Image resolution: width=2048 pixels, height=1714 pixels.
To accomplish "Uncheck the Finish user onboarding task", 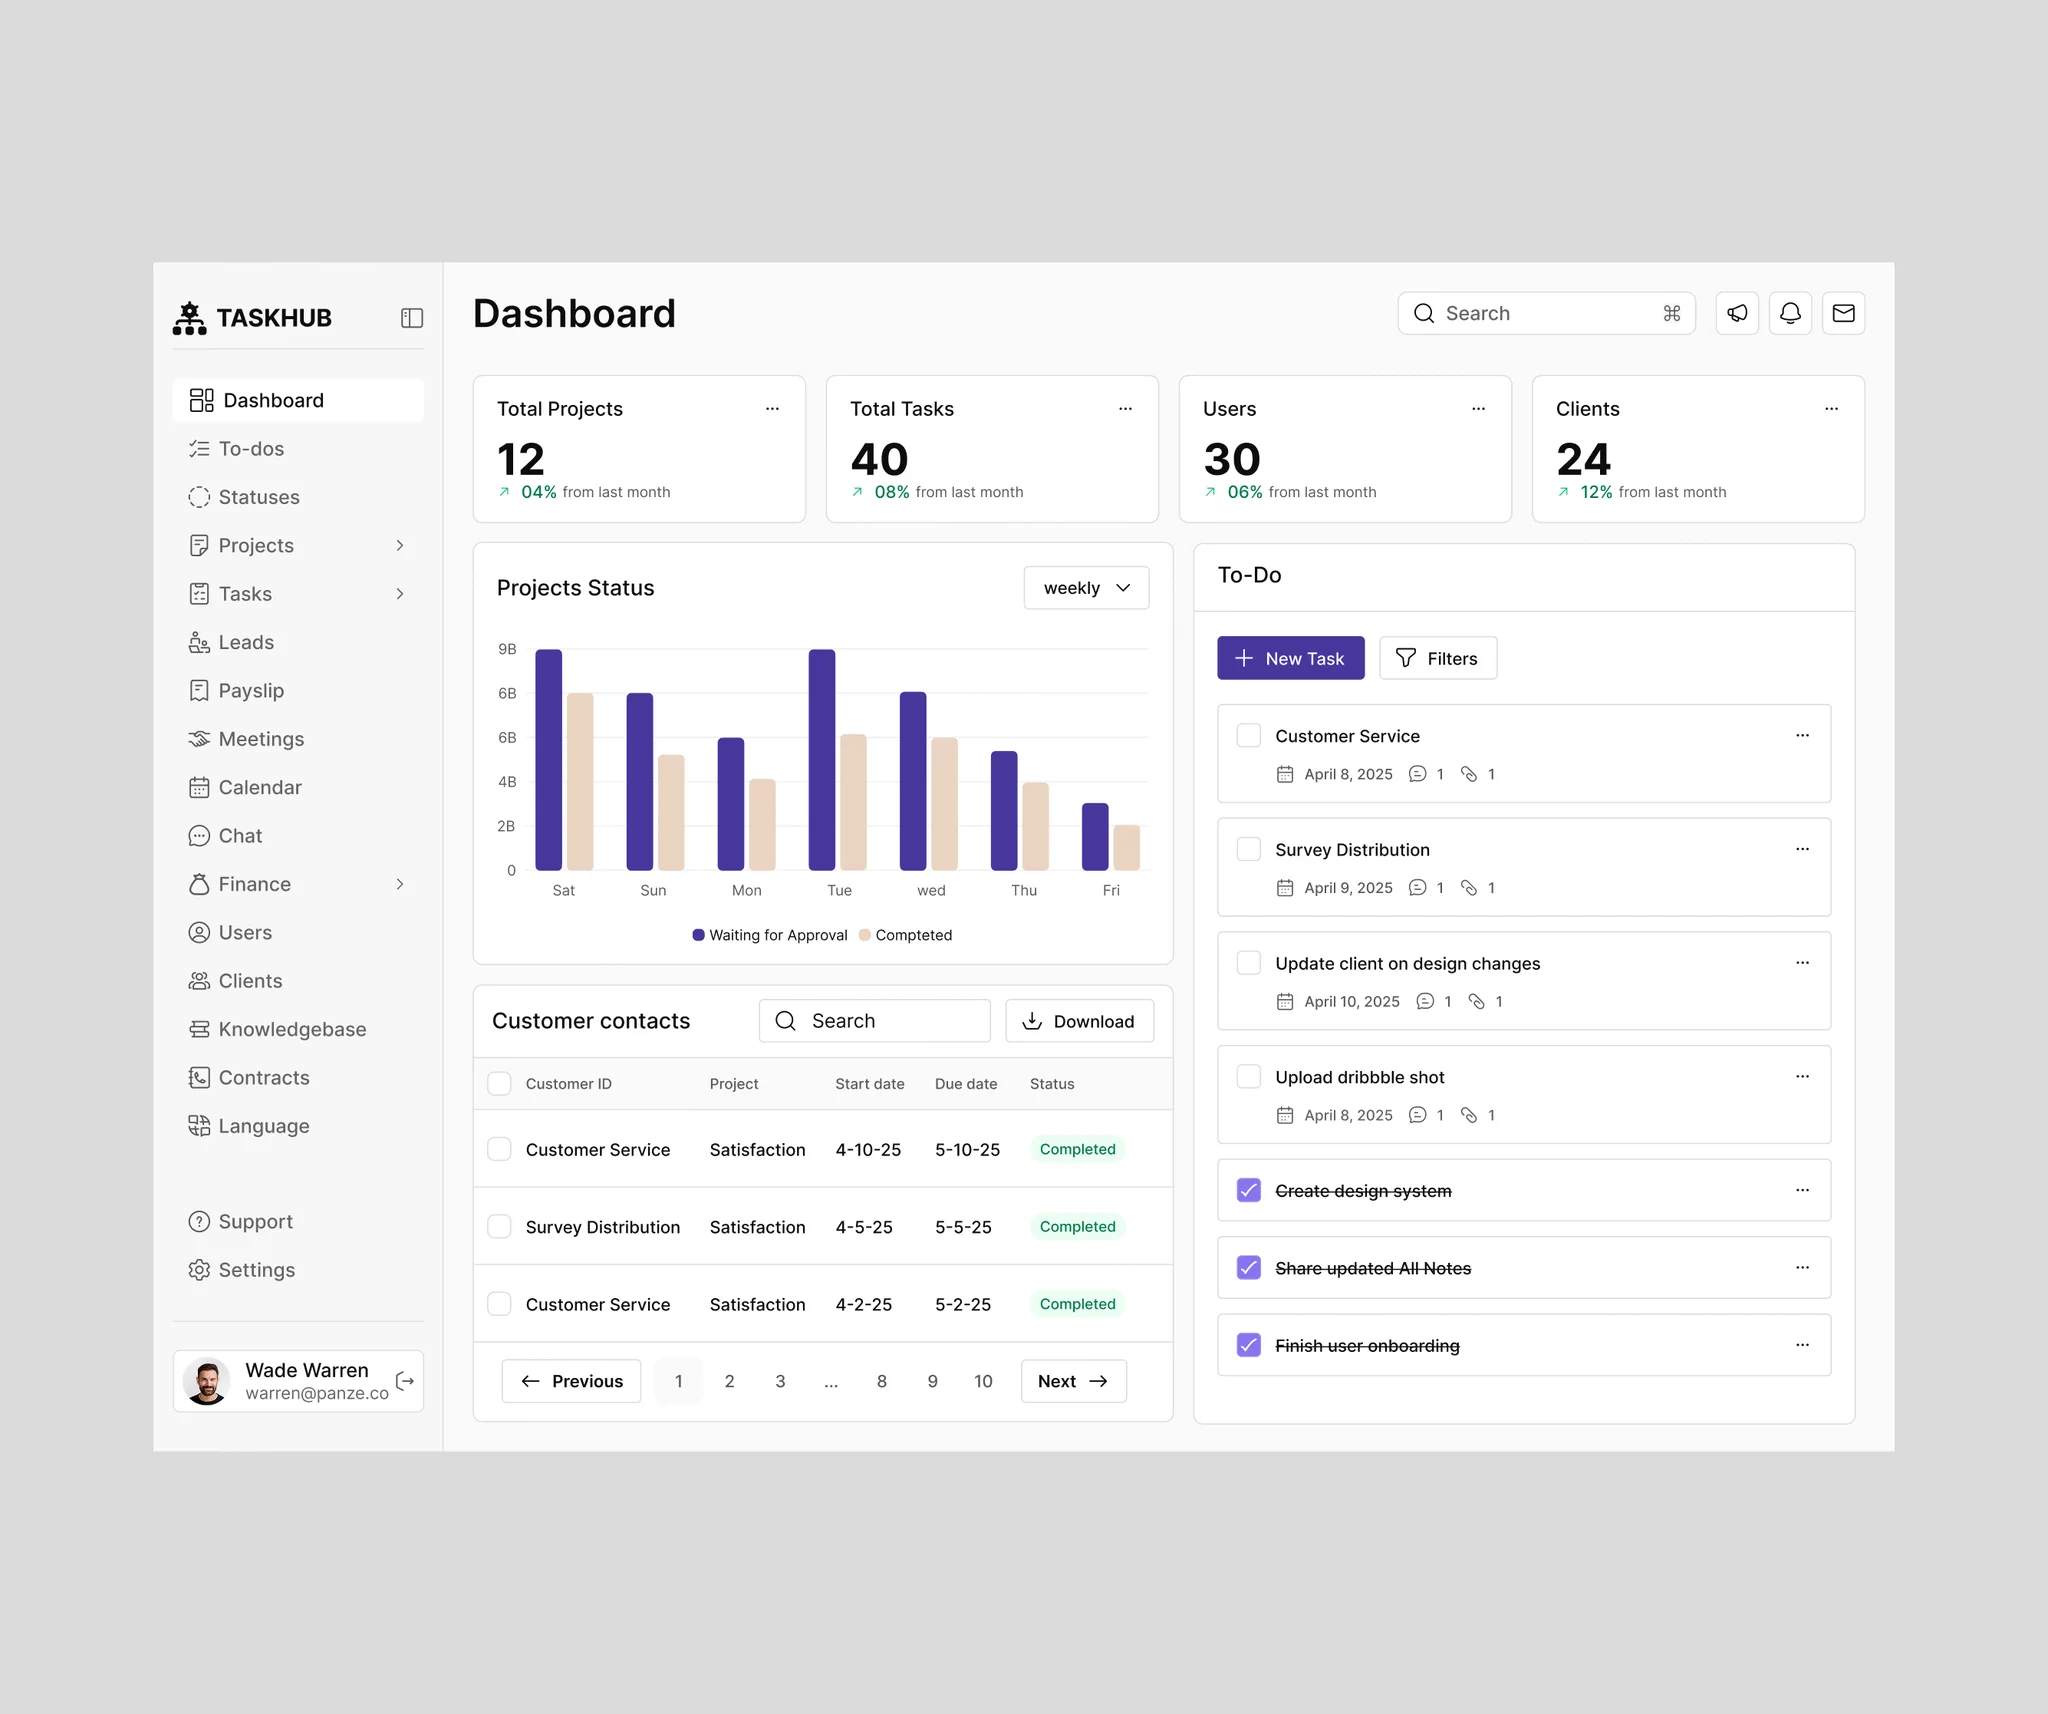I will (x=1248, y=1345).
